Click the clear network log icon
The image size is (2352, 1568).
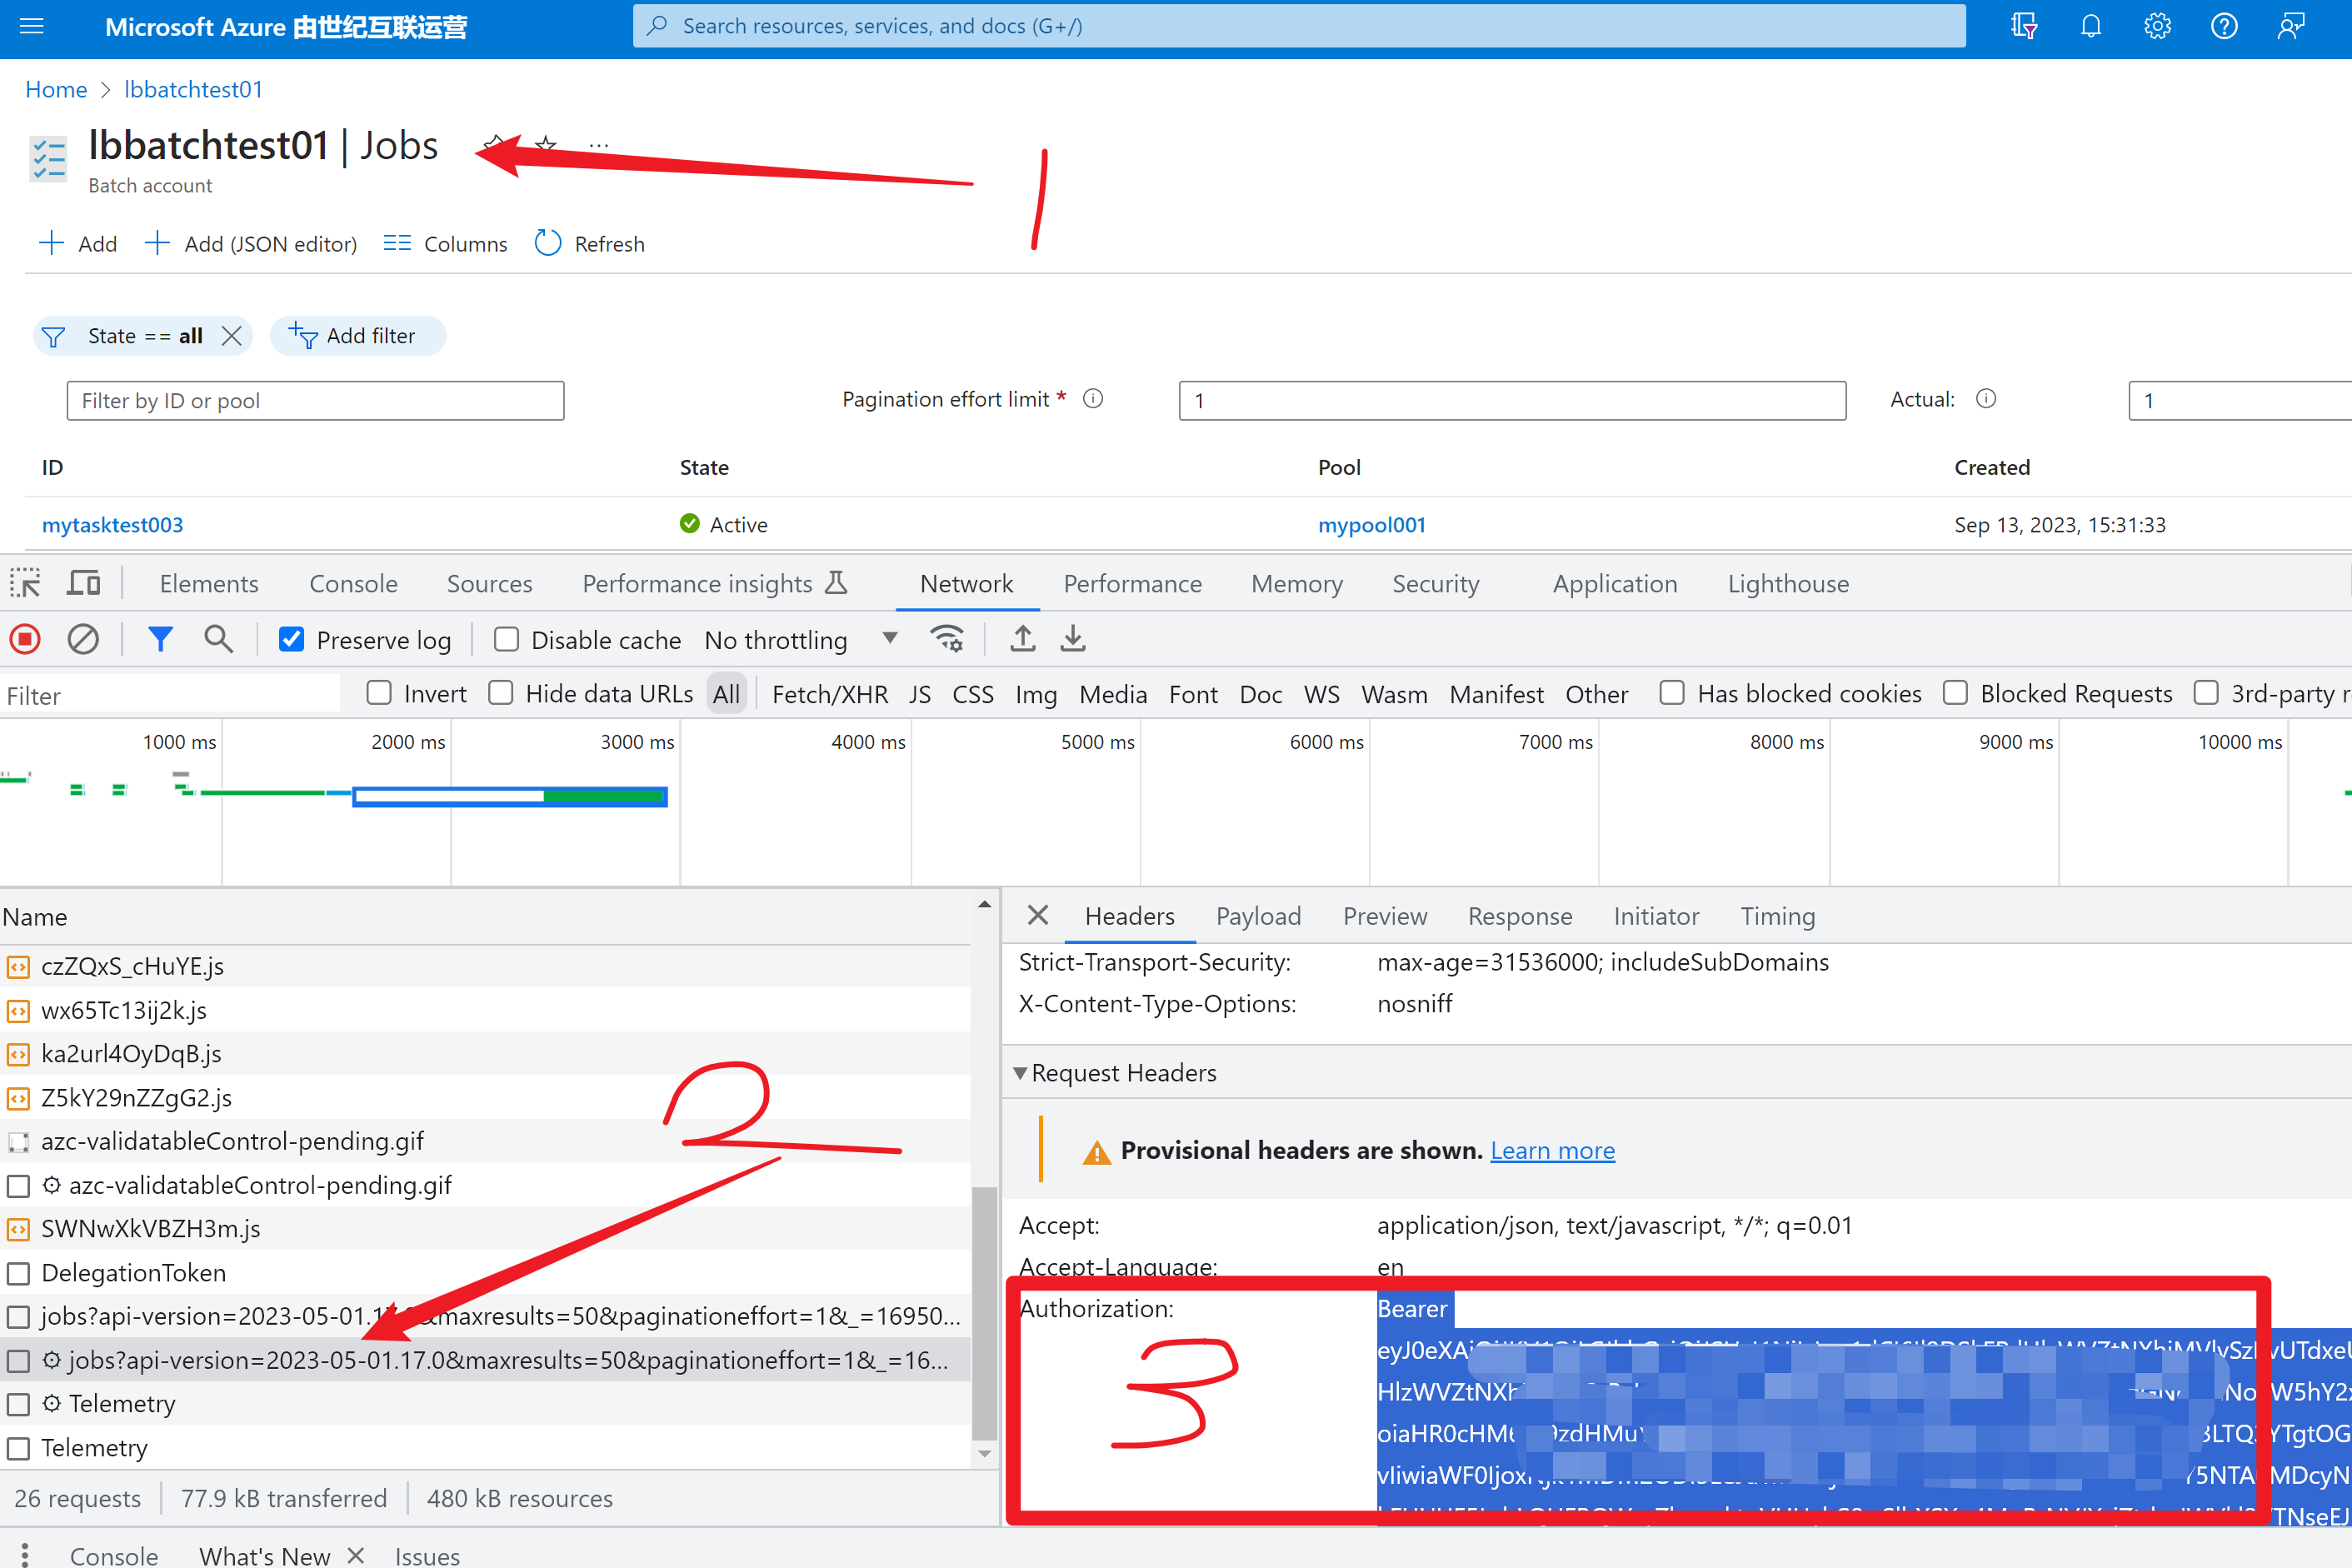(x=83, y=639)
